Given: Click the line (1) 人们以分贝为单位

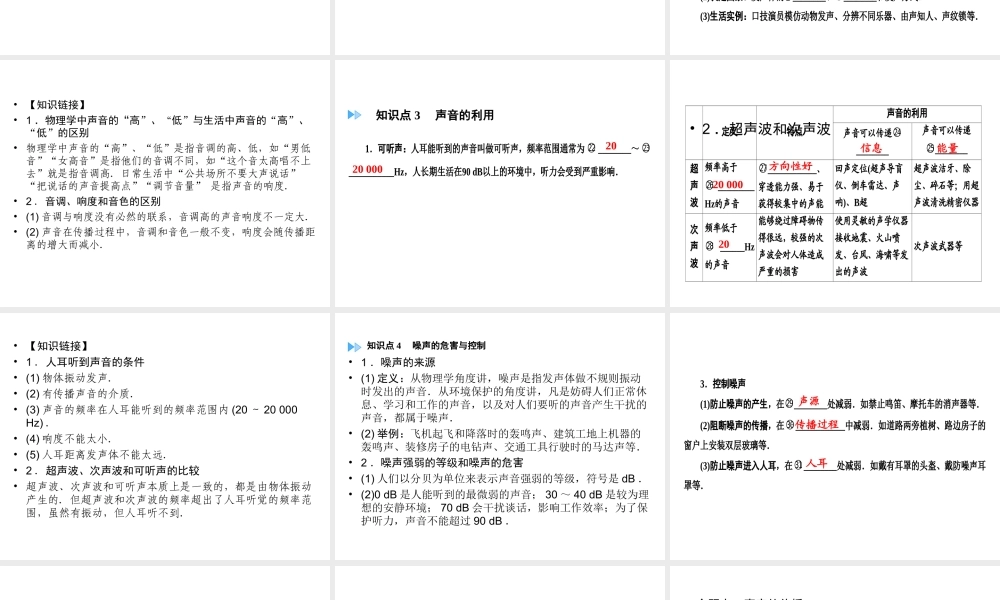Looking at the screenshot, I should [501, 478].
